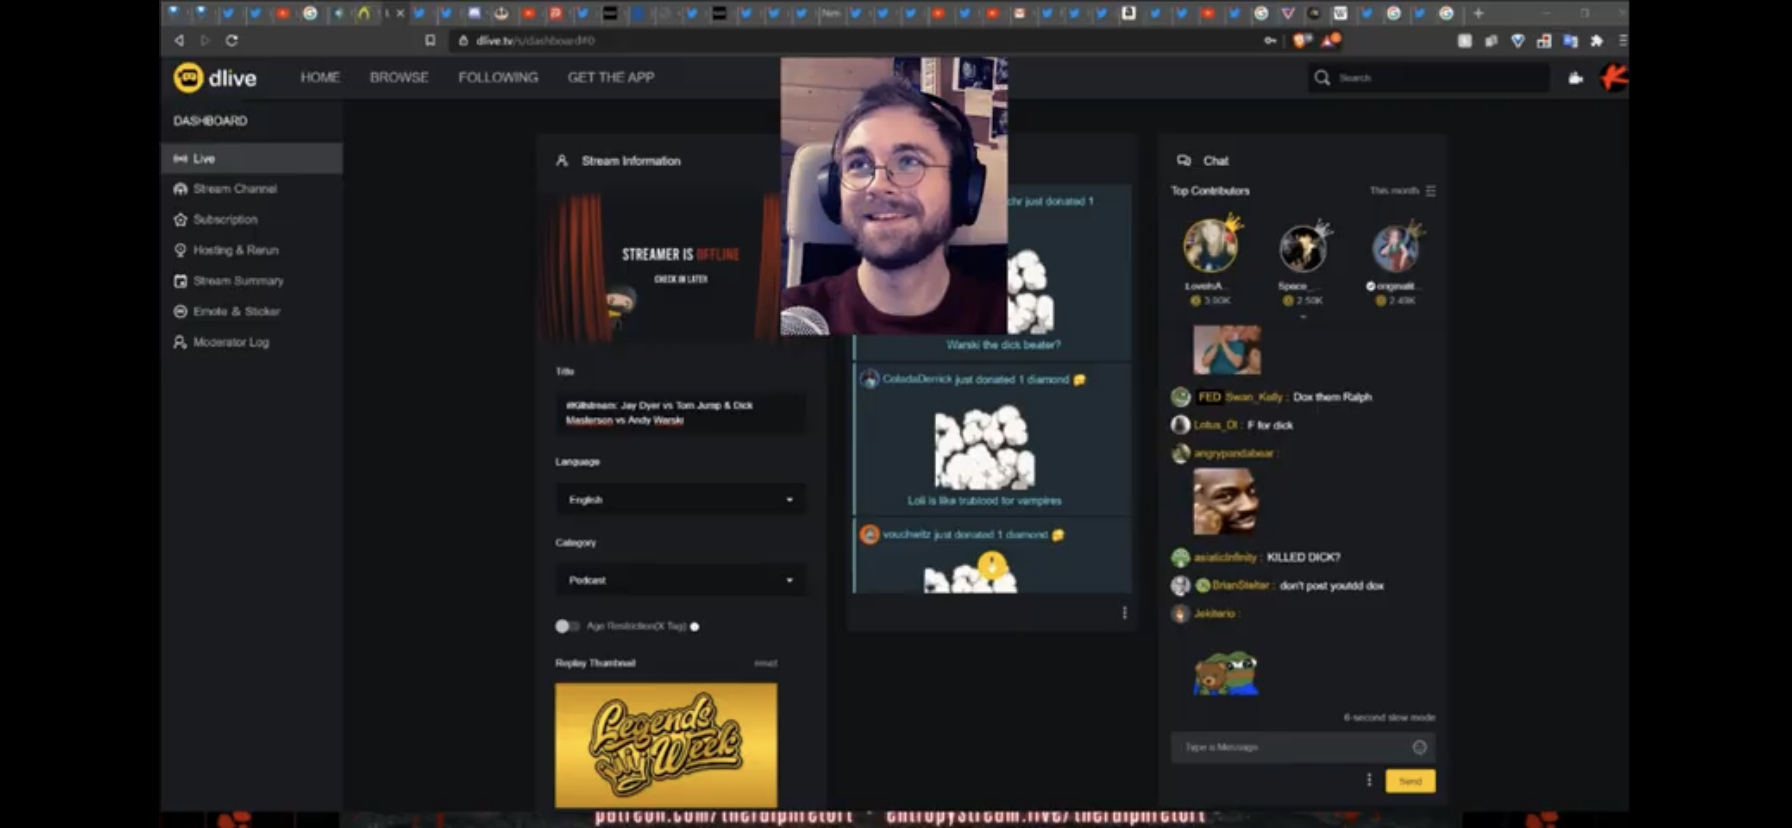Viewport: 1792px width, 828px height.
Task: Open the Subscription sidebar item
Action: [x=225, y=219]
